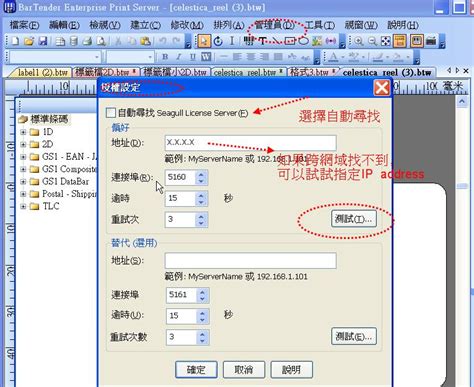Click the Database setup cylinder icon
The height and width of the screenshot is (387, 474).
(74, 41)
